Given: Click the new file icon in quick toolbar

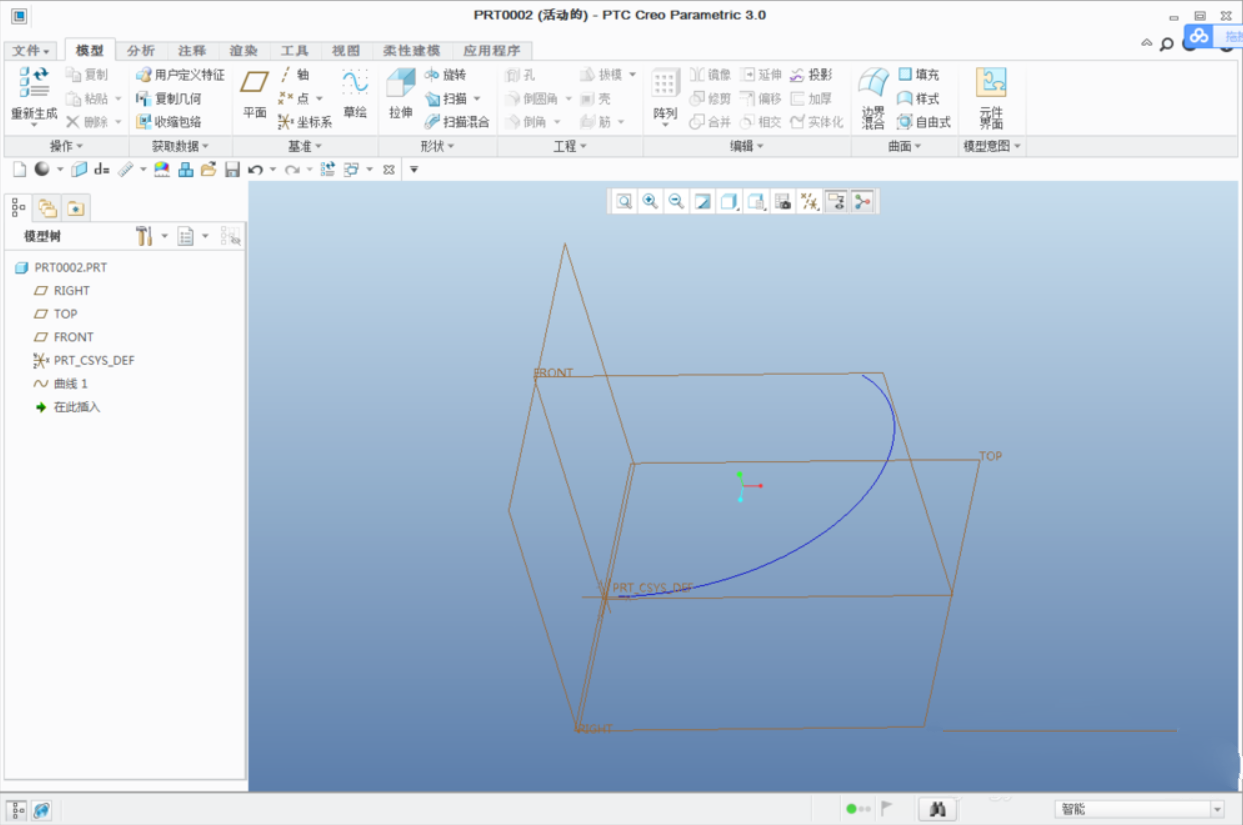Looking at the screenshot, I should click(19, 170).
